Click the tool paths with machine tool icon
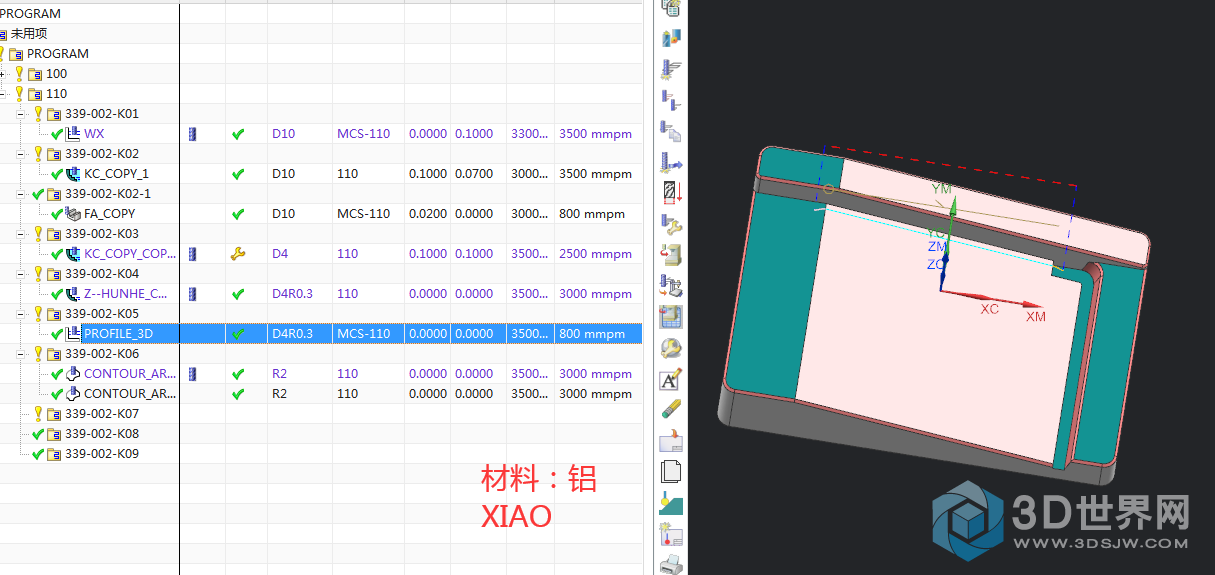 pos(671,286)
